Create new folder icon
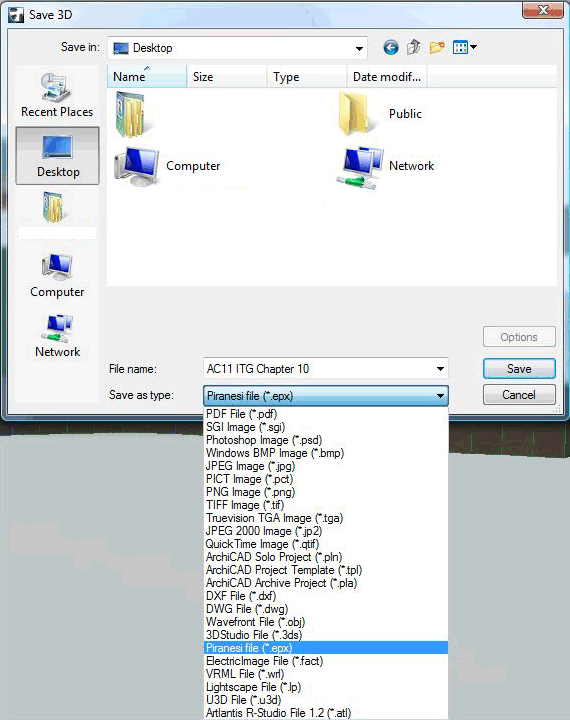570x720 pixels. click(x=437, y=47)
